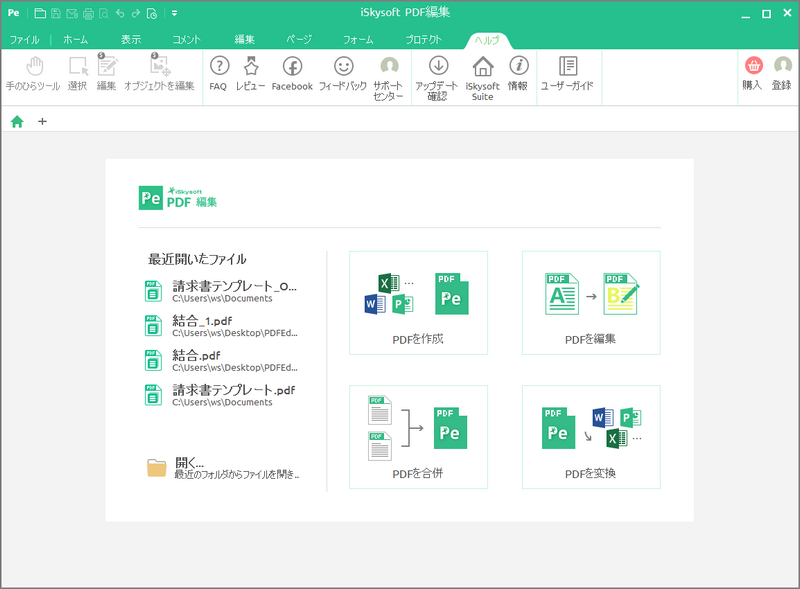Switch to the ページ tab

pos(298,39)
